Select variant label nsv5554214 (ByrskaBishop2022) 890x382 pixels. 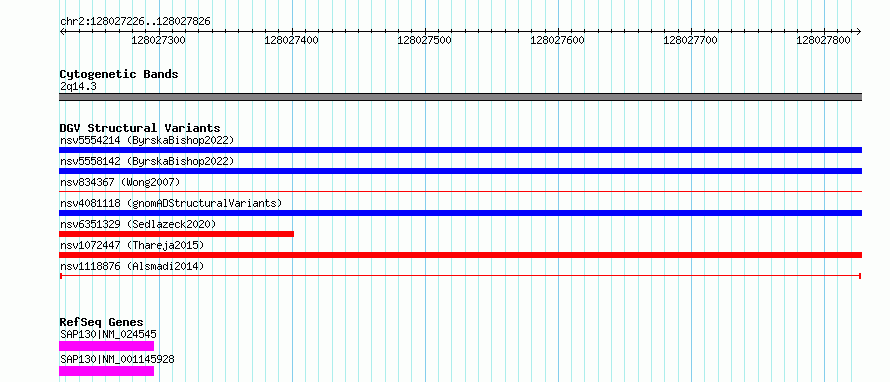146,140
